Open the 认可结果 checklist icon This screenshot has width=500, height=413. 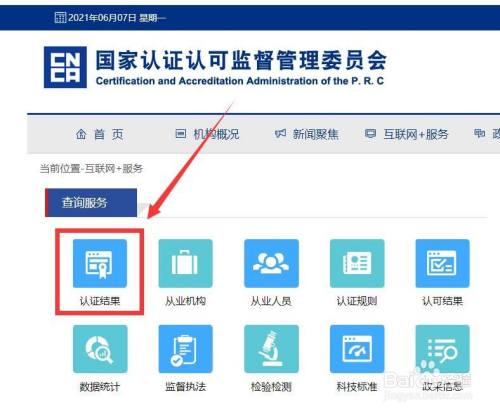point(442,263)
